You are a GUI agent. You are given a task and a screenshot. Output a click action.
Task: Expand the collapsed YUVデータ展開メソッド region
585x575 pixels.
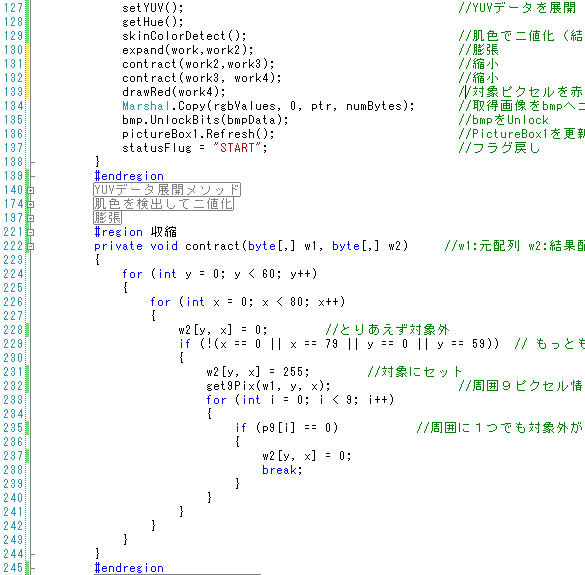tap(31, 190)
